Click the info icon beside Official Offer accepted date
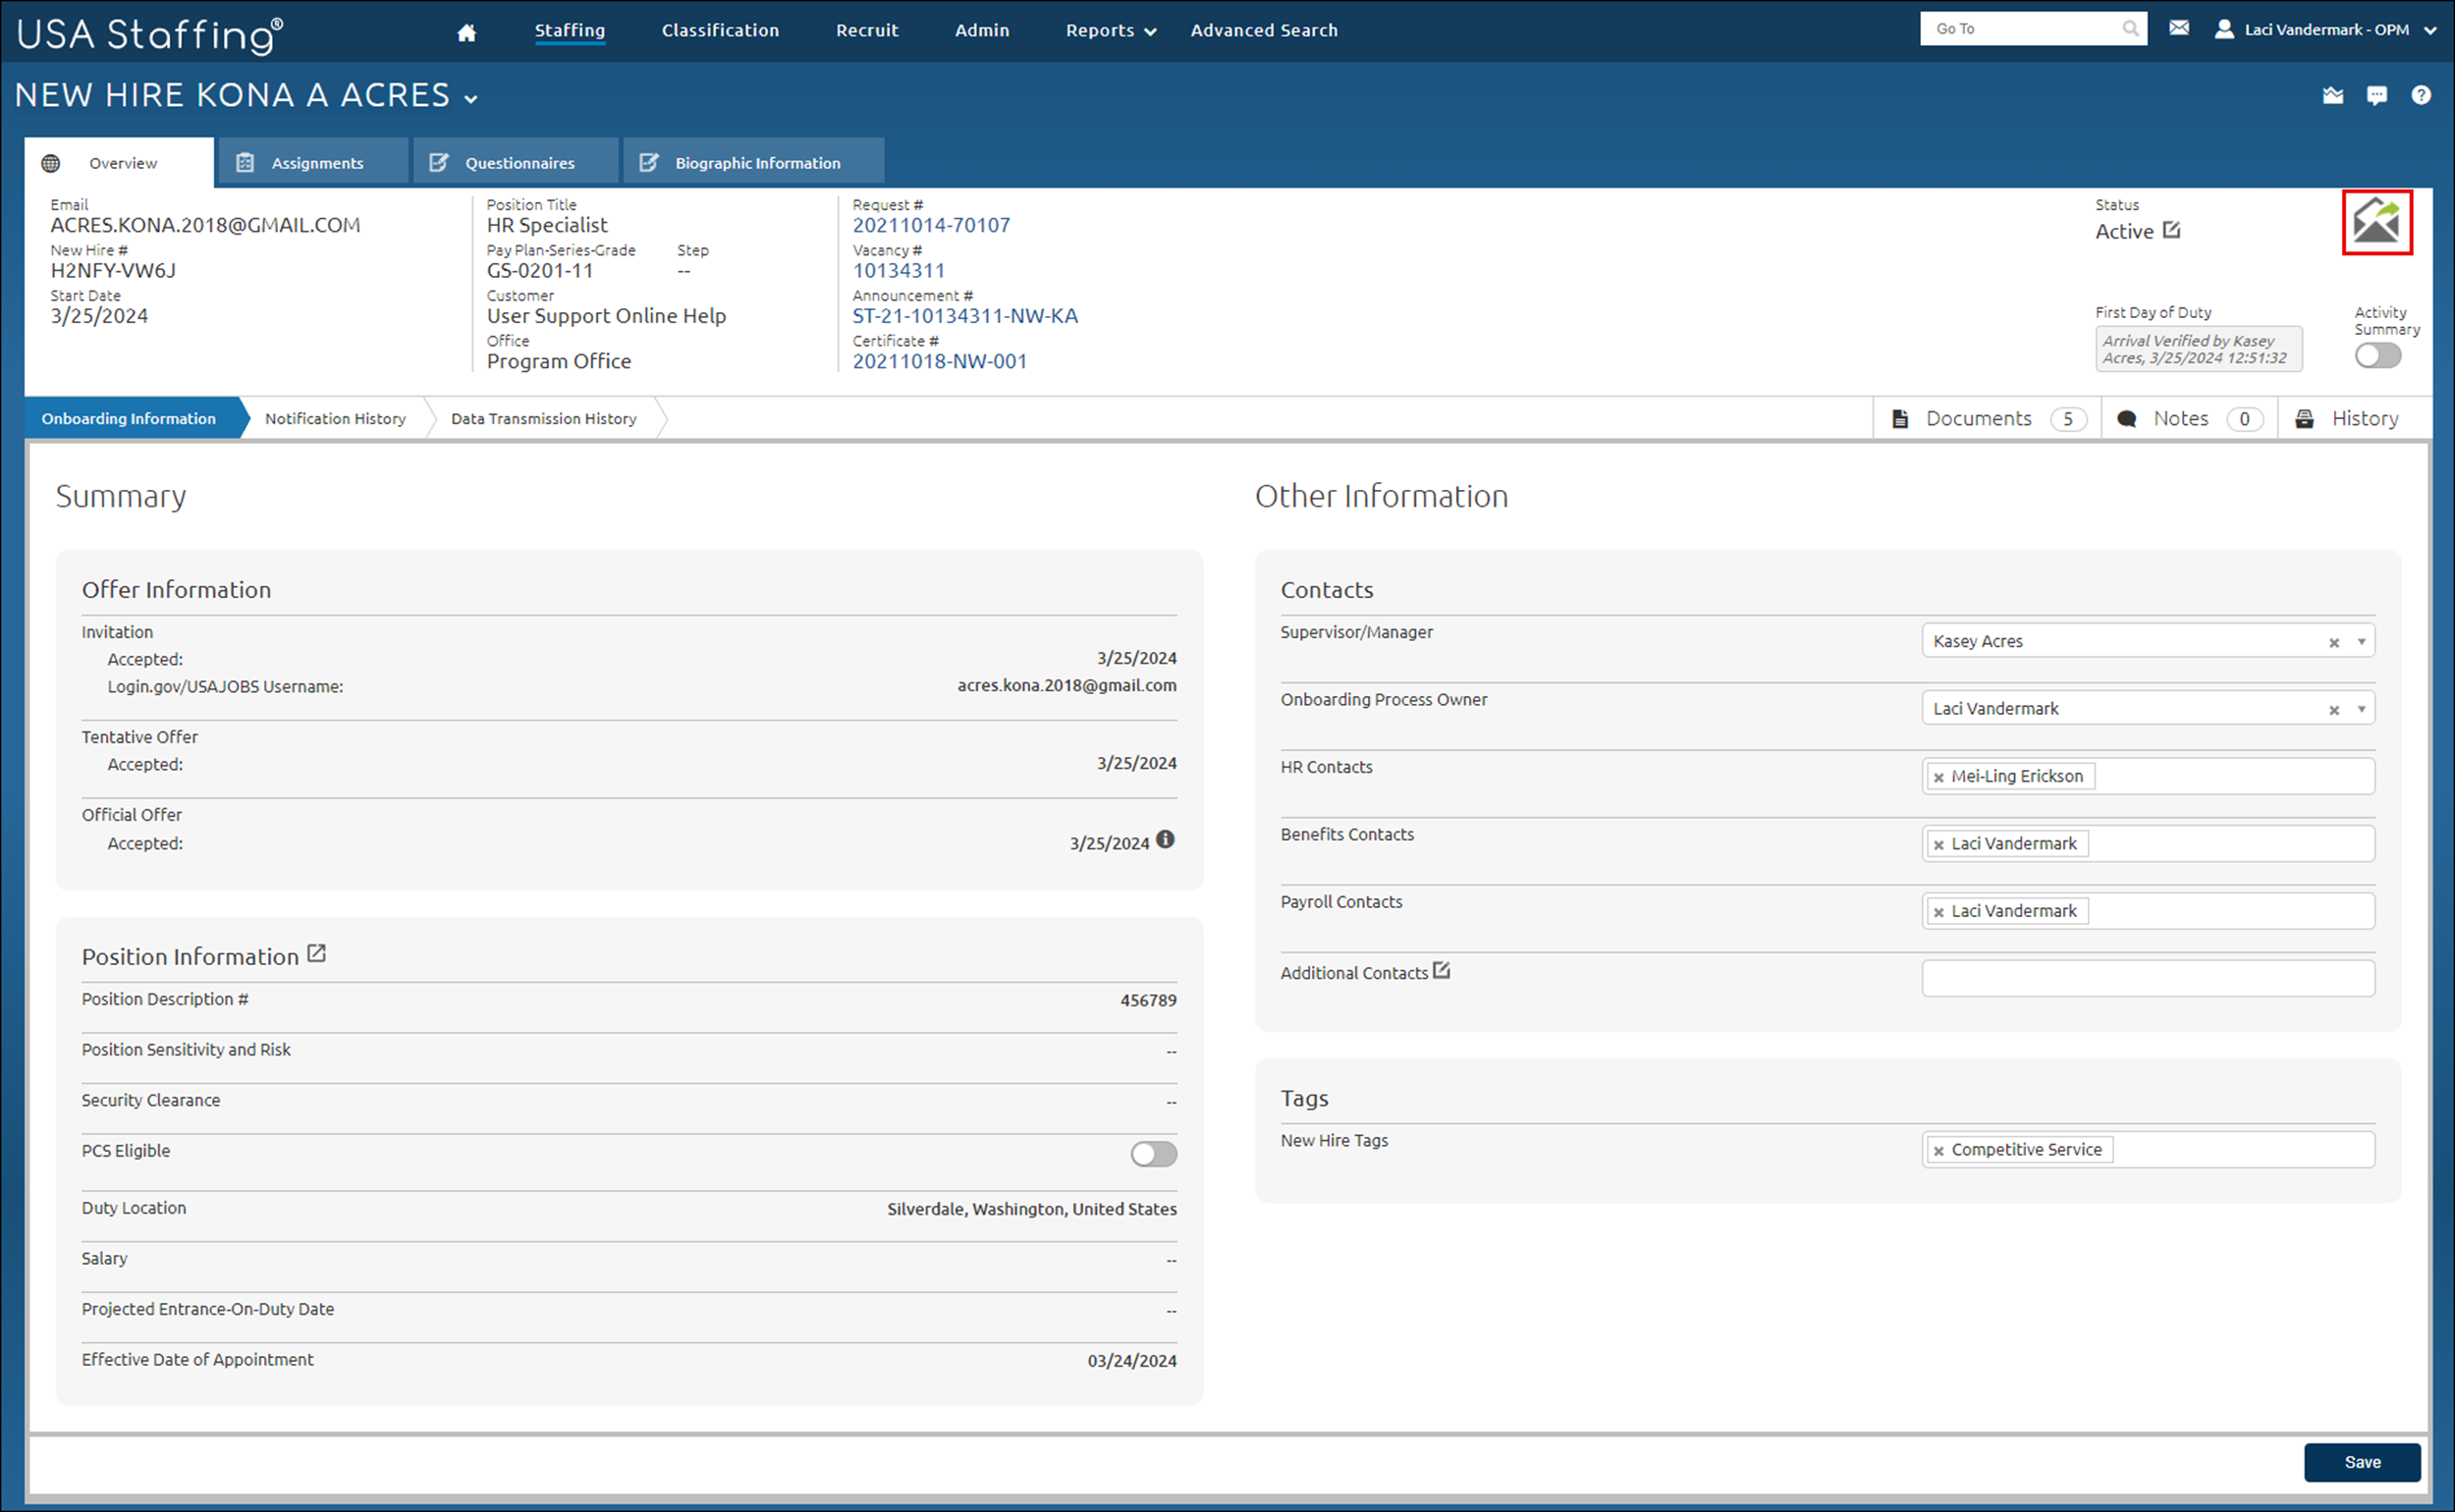The height and width of the screenshot is (1512, 2455). tap(1165, 841)
